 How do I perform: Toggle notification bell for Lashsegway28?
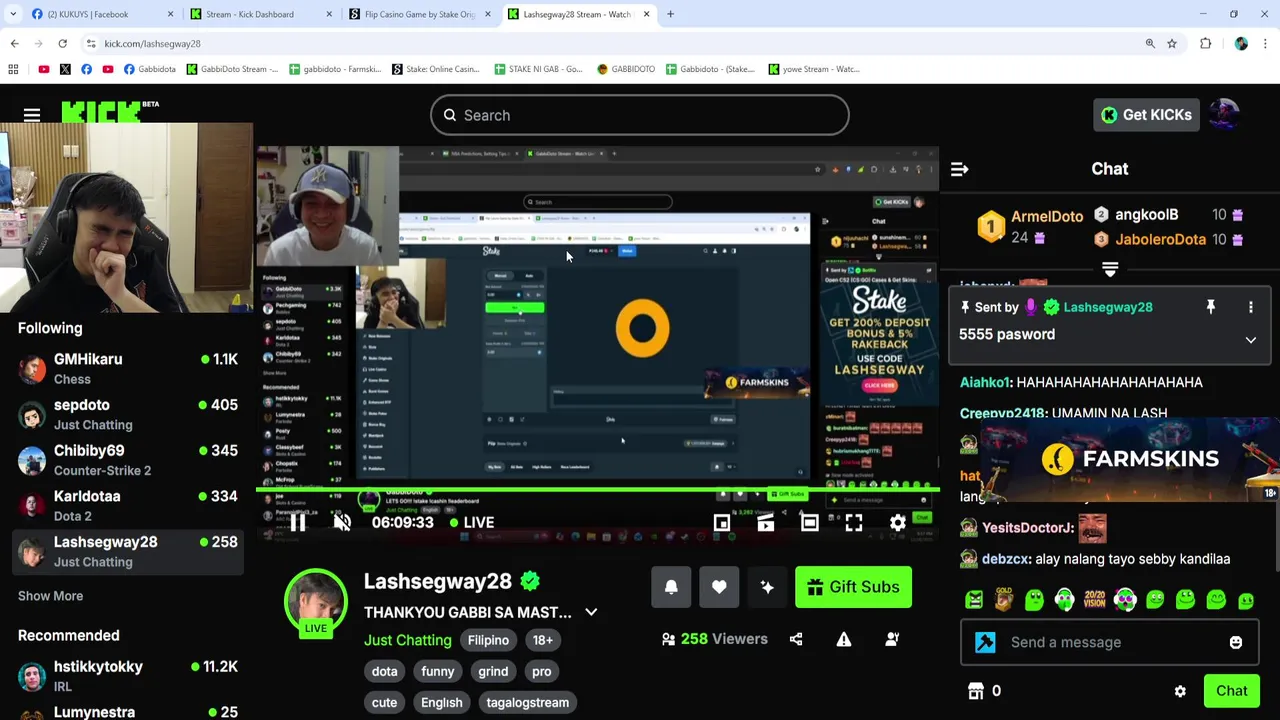[x=671, y=587]
